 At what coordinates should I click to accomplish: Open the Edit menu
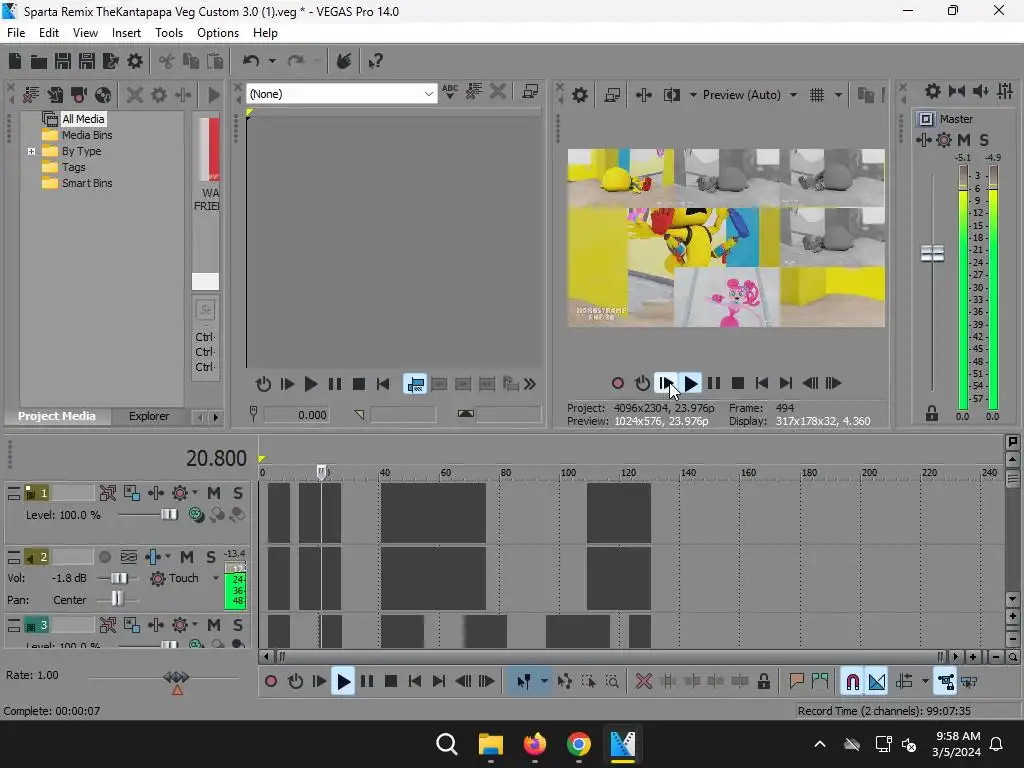click(49, 33)
